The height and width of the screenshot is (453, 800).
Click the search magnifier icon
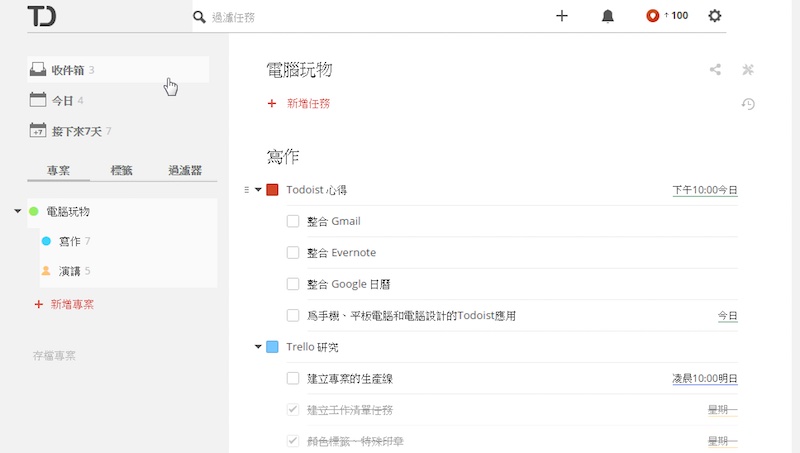[199, 17]
